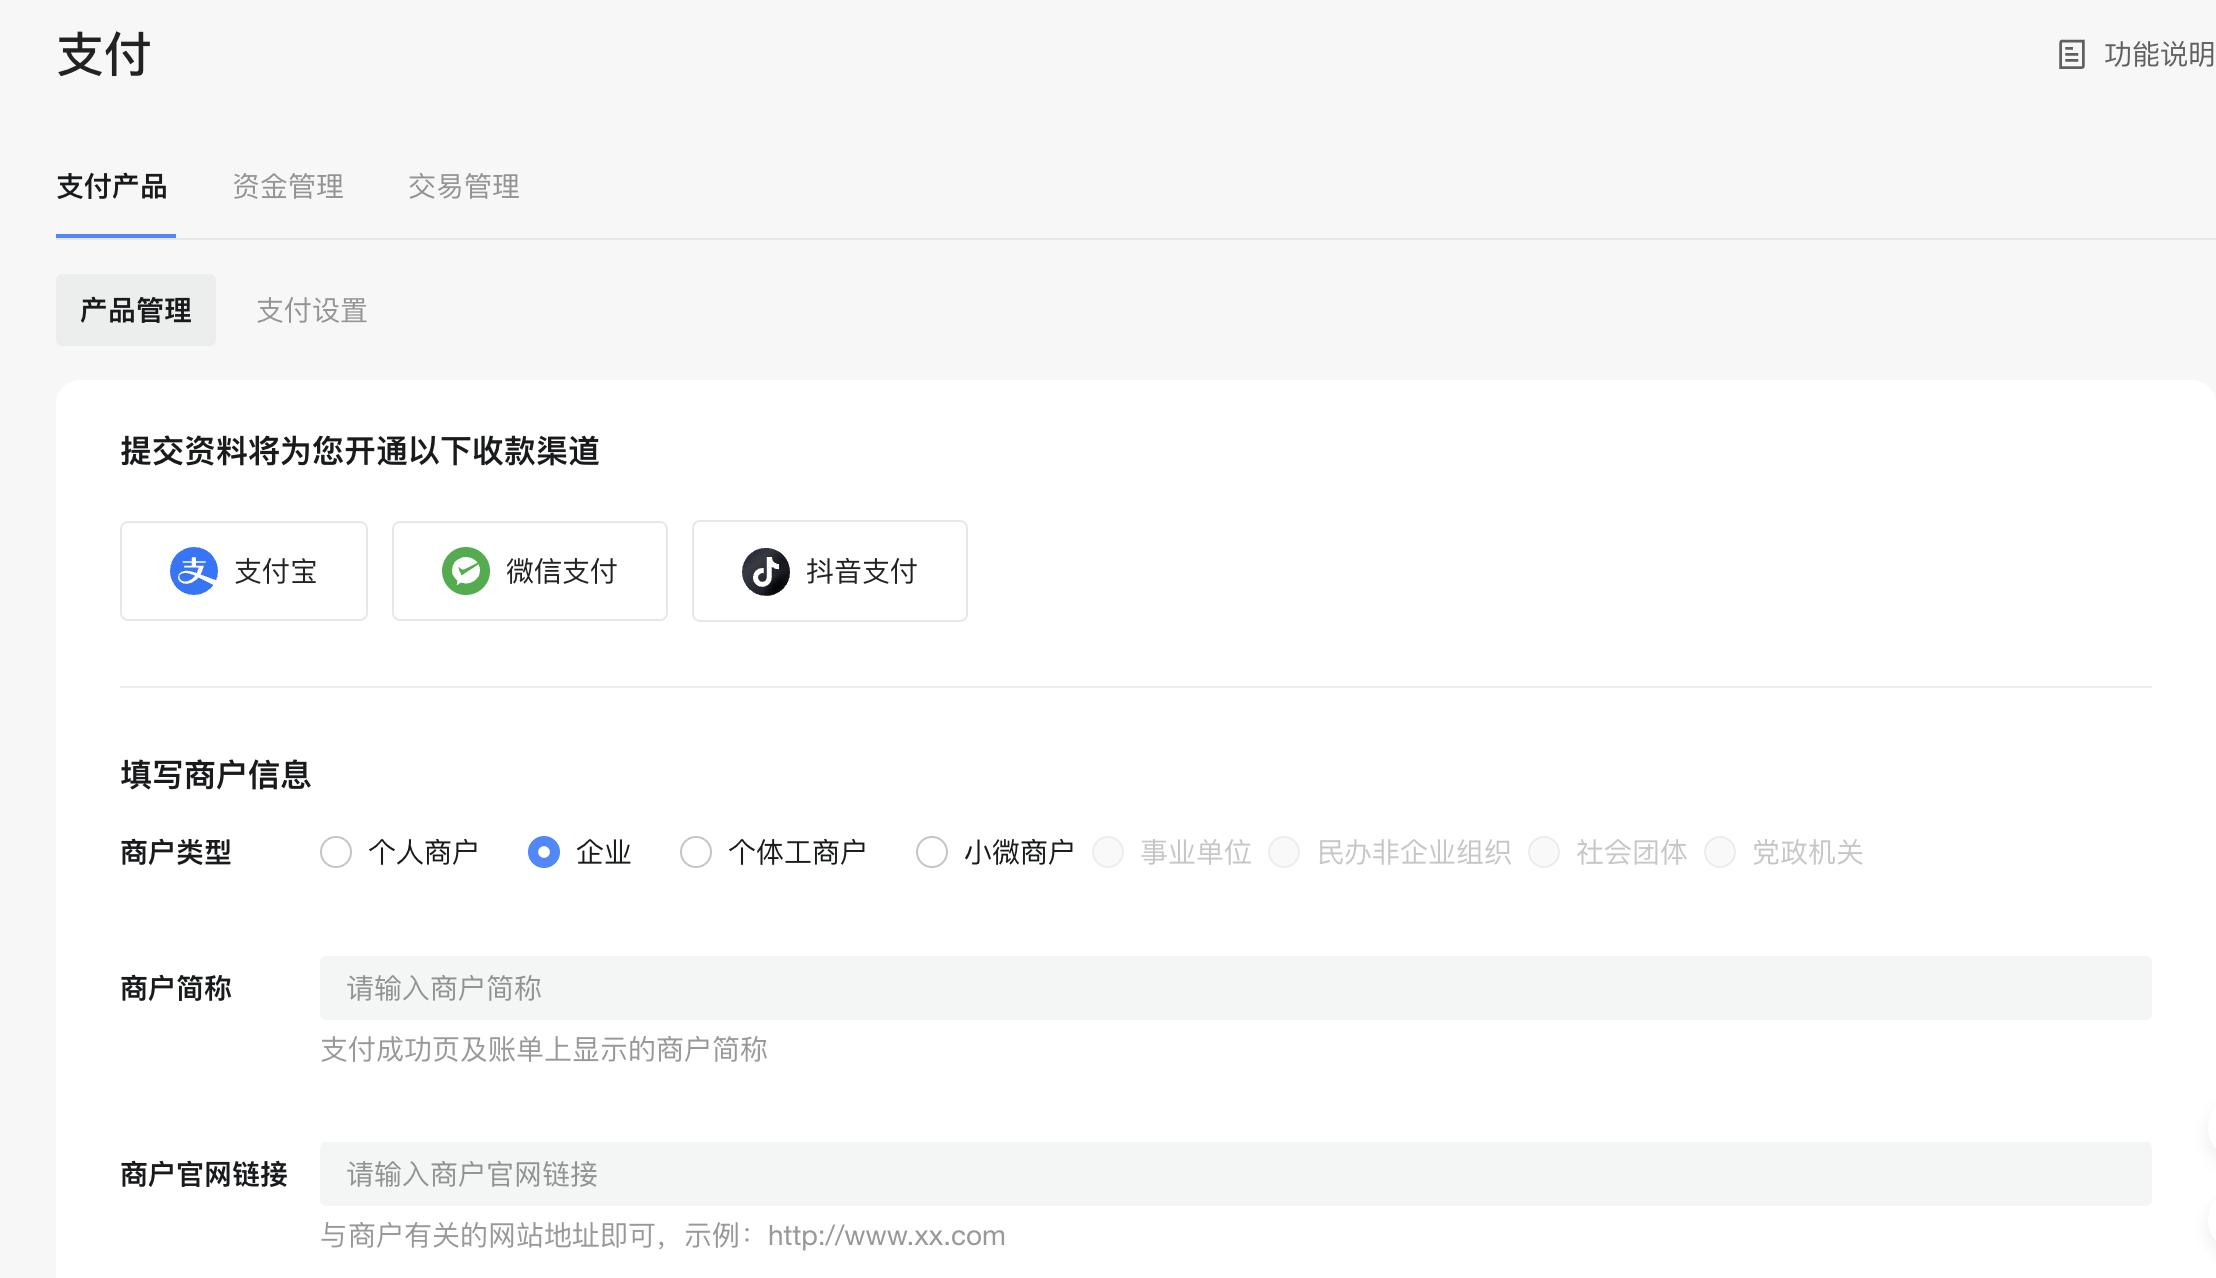2216x1278 pixels.
Task: Open the 功能说明 link
Action: coord(2158,54)
